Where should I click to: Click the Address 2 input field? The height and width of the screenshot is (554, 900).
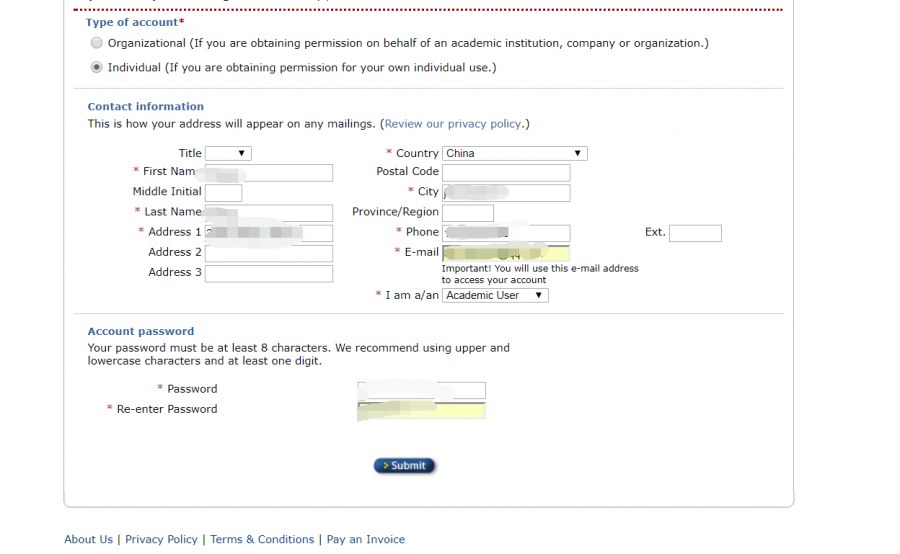268,253
